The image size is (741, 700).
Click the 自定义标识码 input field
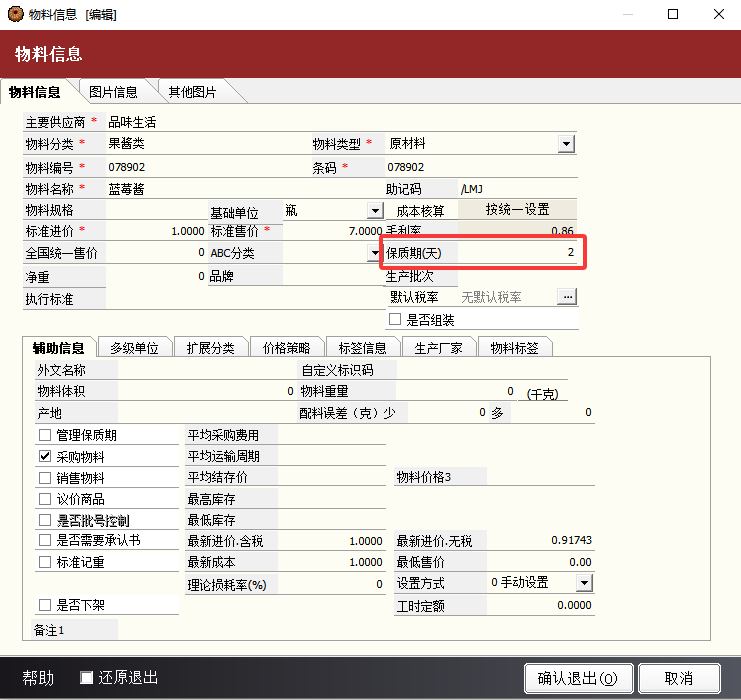pos(482,369)
